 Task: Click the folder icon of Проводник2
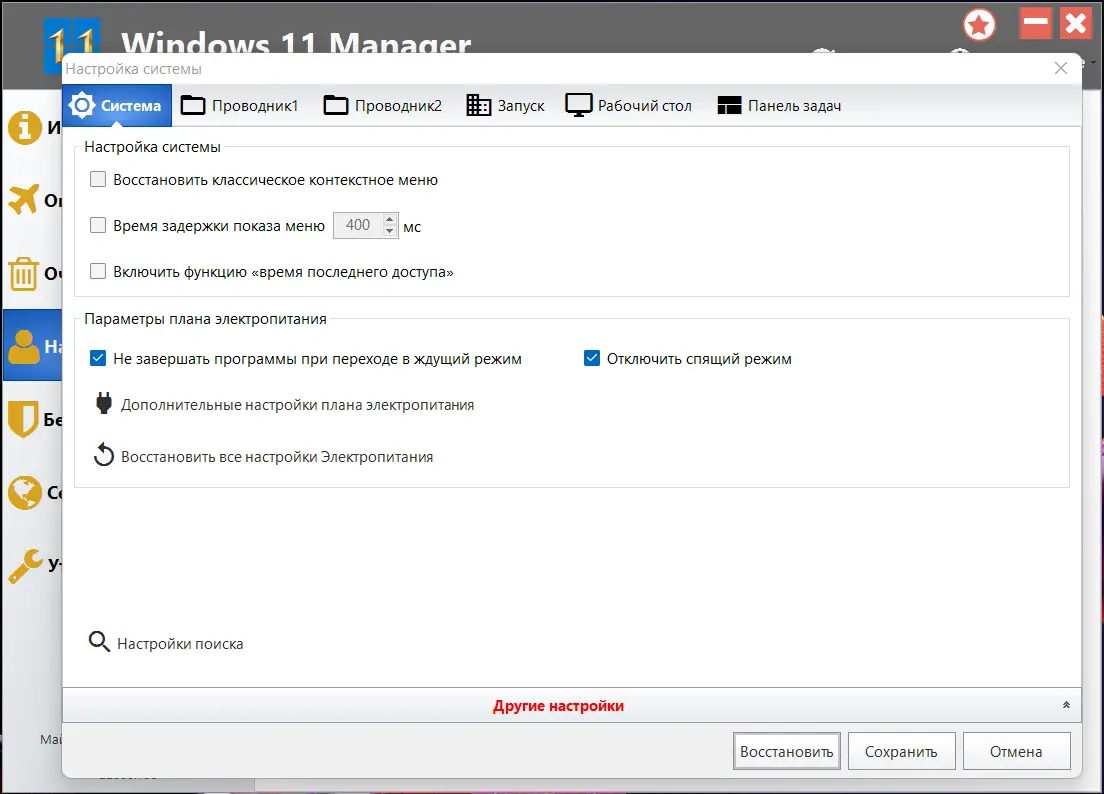tap(336, 105)
